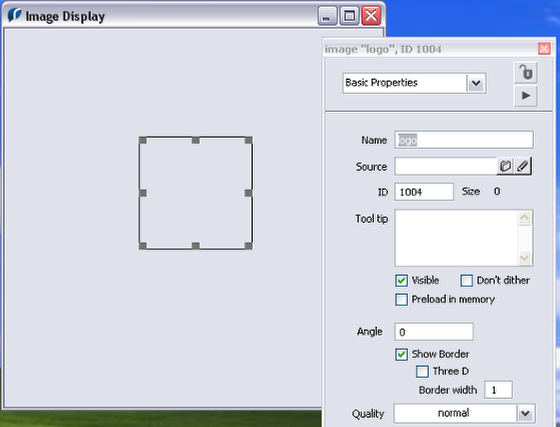Click inside the Name field
560x427 pixels.
(464, 140)
